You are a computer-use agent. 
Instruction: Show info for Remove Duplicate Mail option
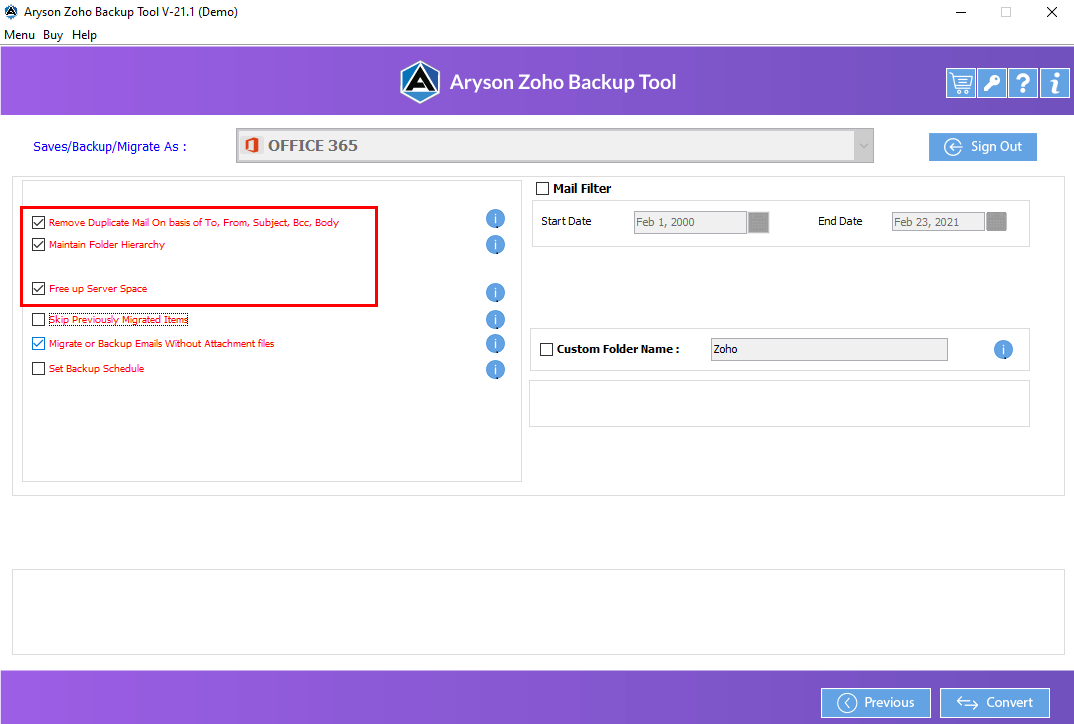point(495,219)
